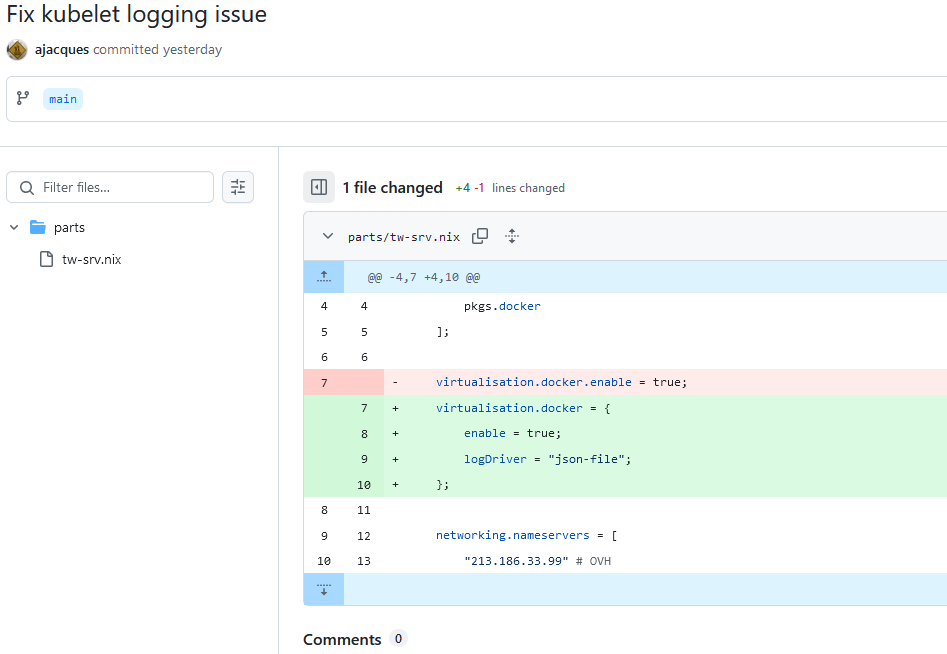
Task: Click the branch icon beside main
Action: pyautogui.click(x=23, y=98)
